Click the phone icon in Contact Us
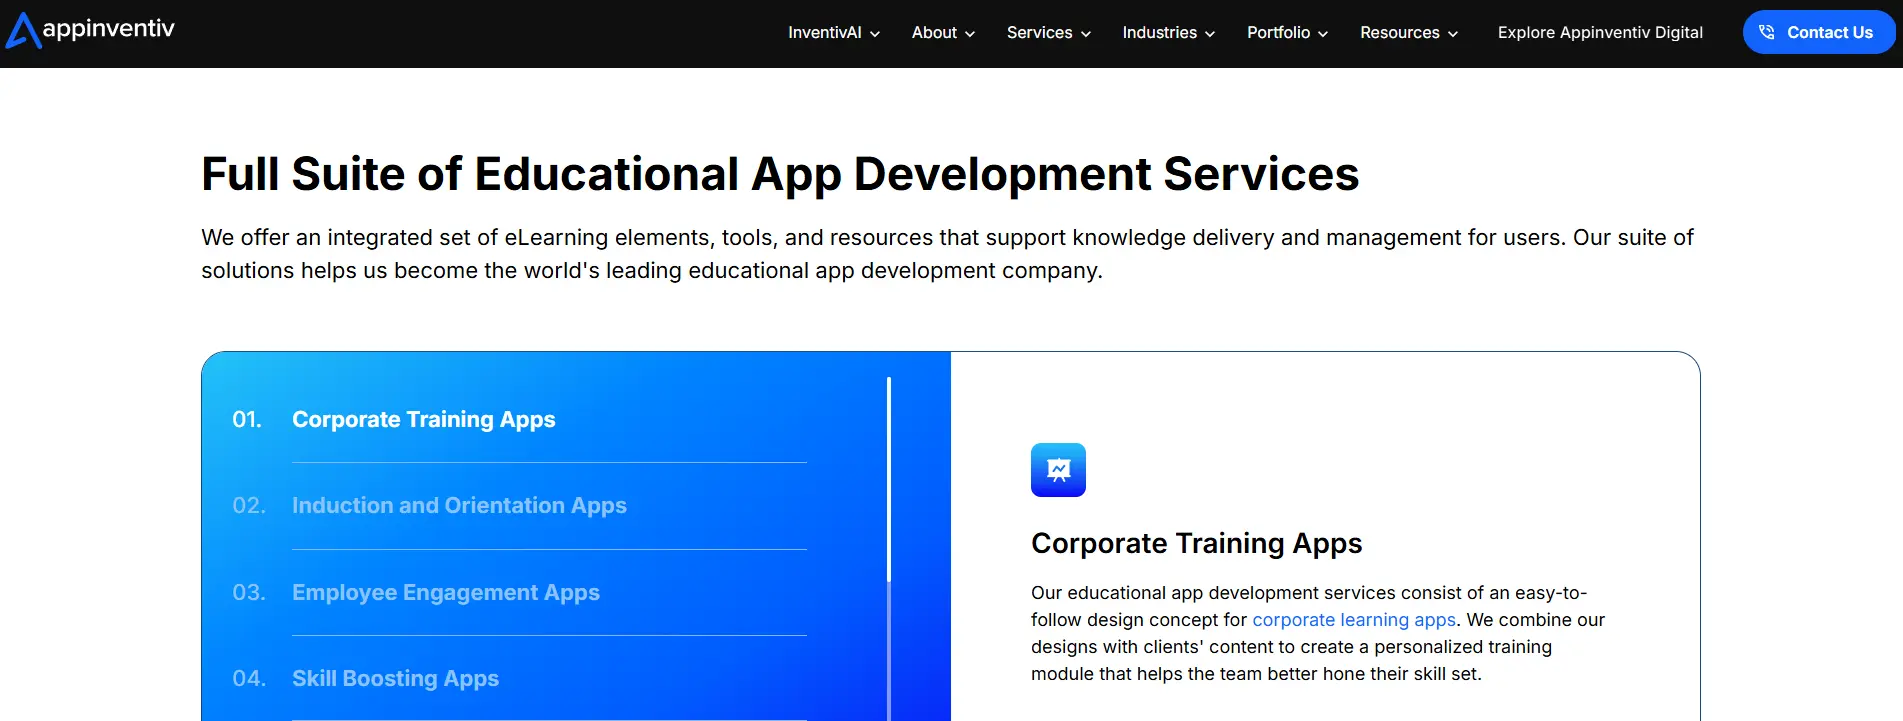Screen dimensions: 1903x721 coord(1767,32)
